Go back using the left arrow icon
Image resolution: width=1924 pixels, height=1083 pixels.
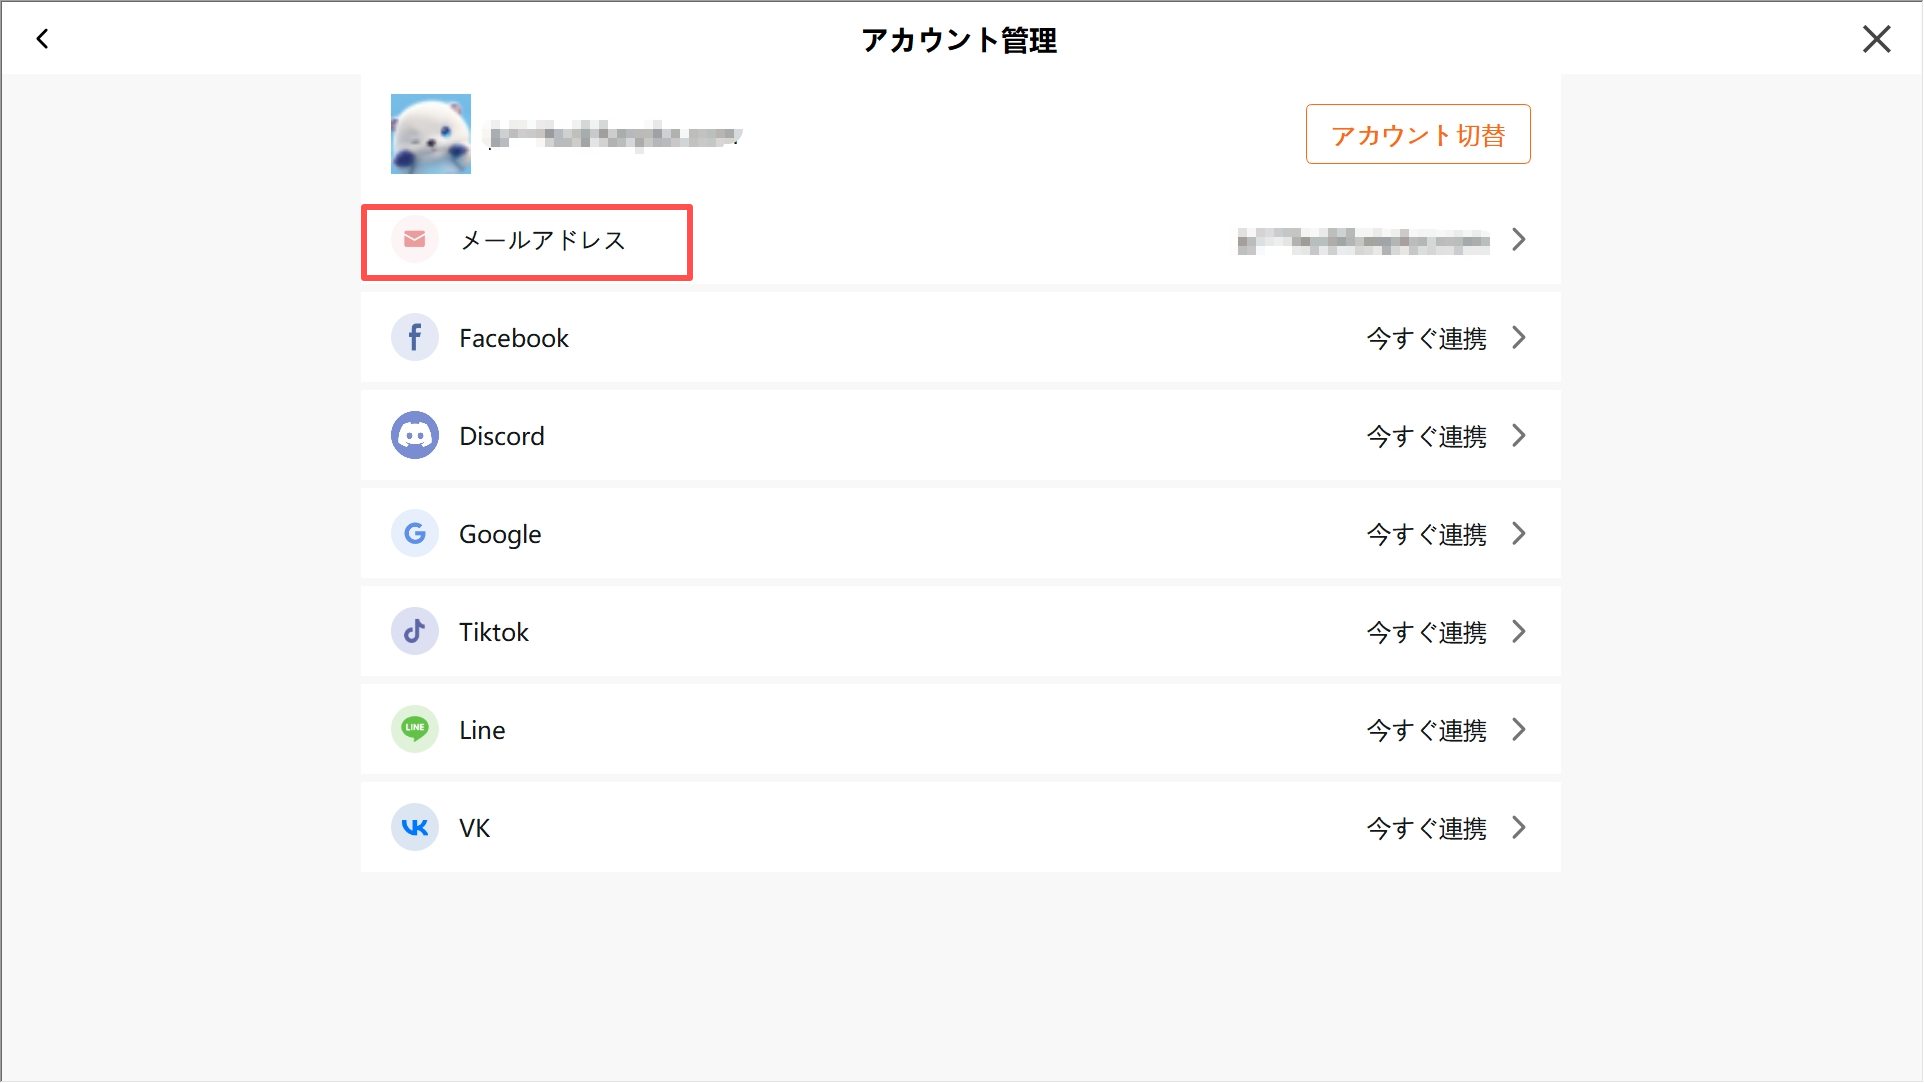pos(42,39)
